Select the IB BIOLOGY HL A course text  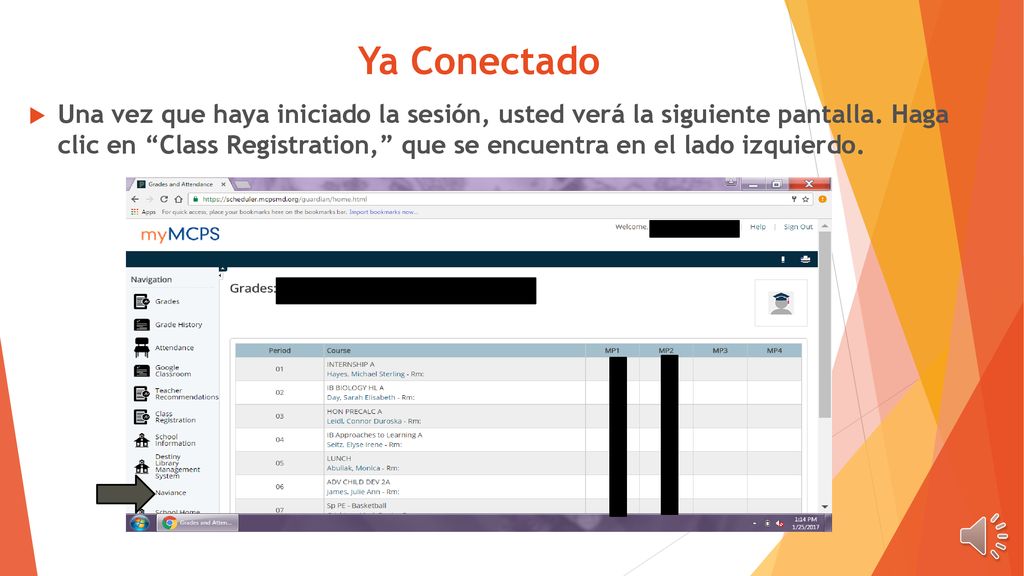point(355,388)
